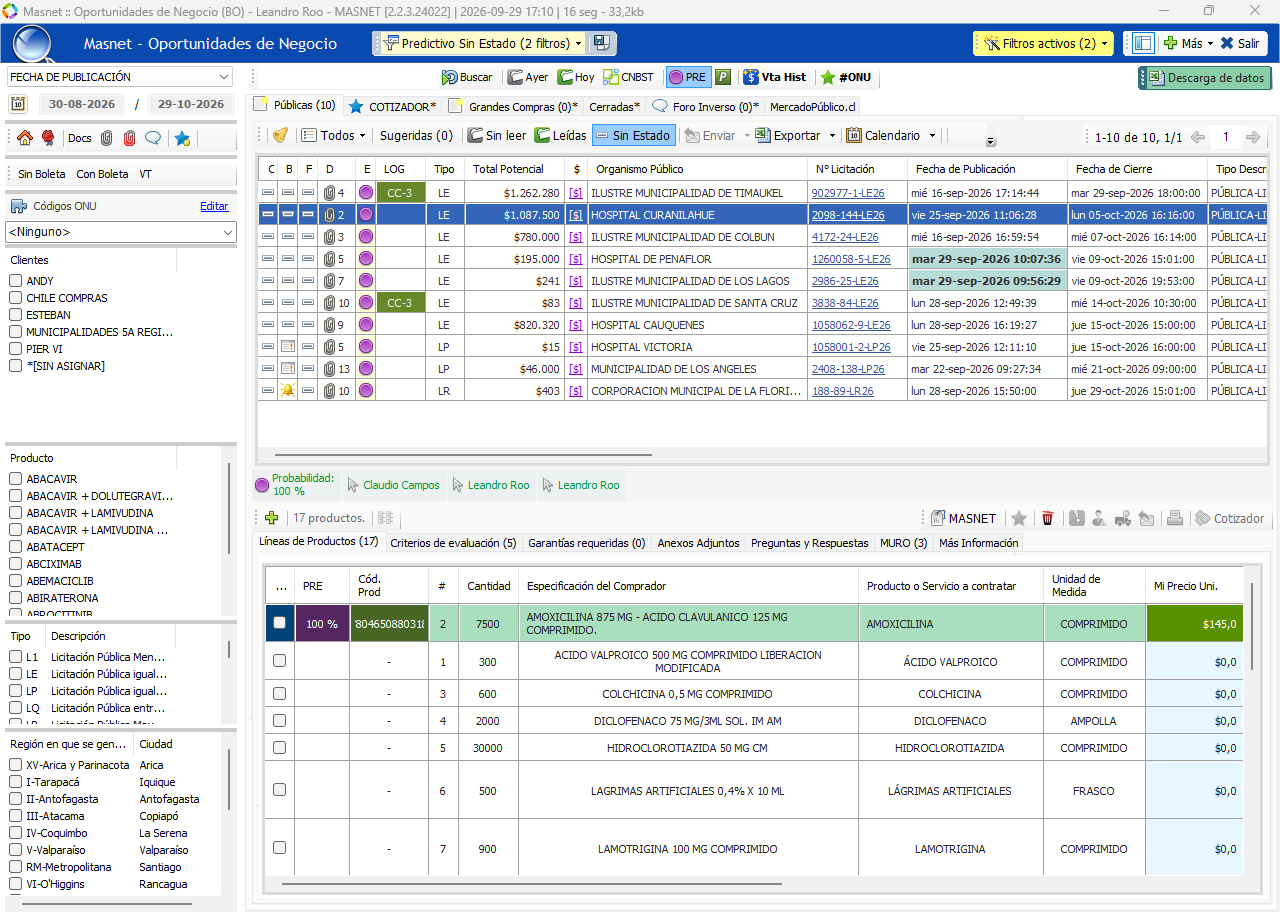
Task: Open the MURO (3) tab
Action: pos(903,543)
